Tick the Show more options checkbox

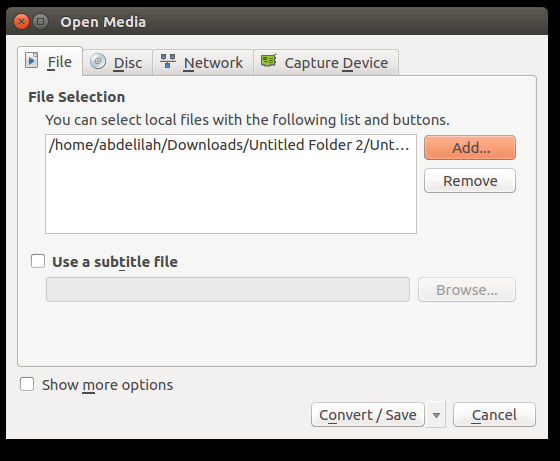pyautogui.click(x=27, y=384)
